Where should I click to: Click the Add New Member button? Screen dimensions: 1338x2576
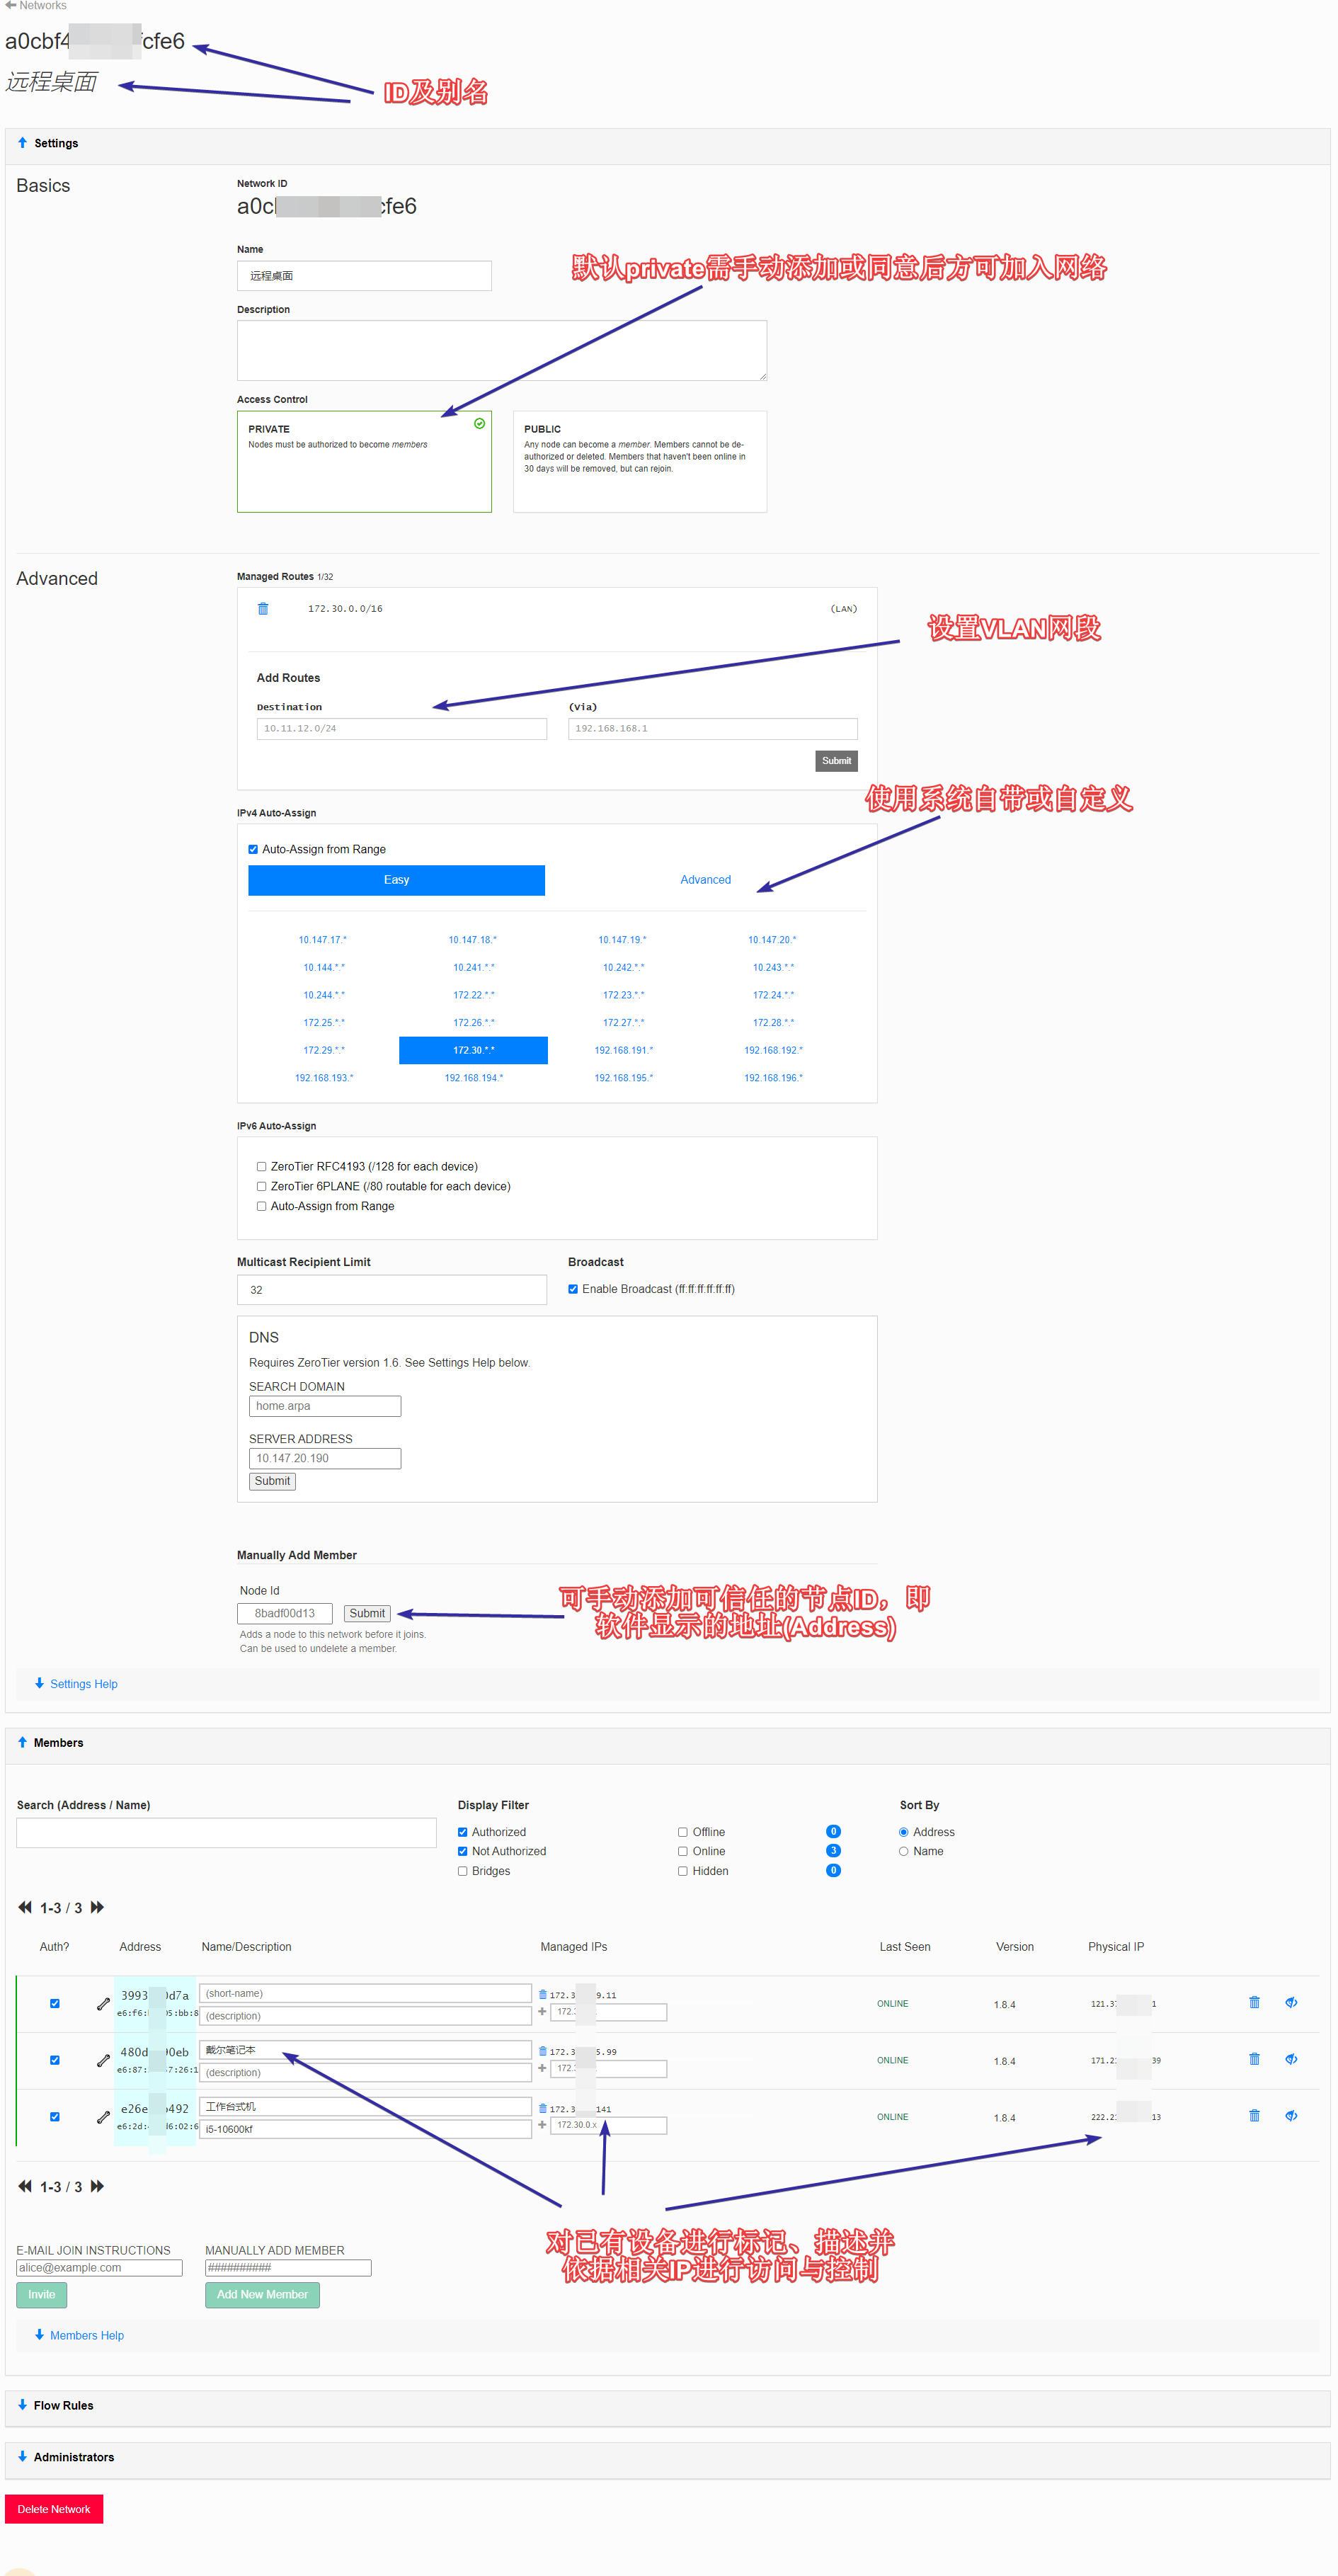pyautogui.click(x=262, y=2294)
